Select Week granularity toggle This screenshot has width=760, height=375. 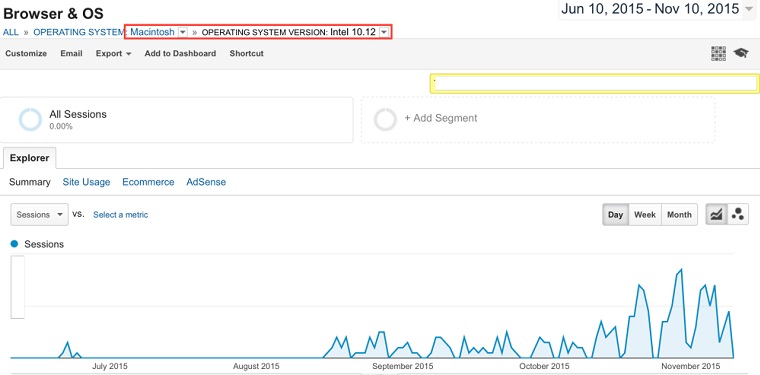pyautogui.click(x=645, y=215)
